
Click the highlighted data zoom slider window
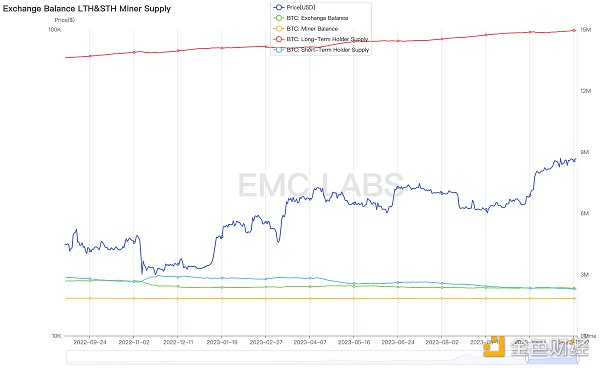[551, 358]
